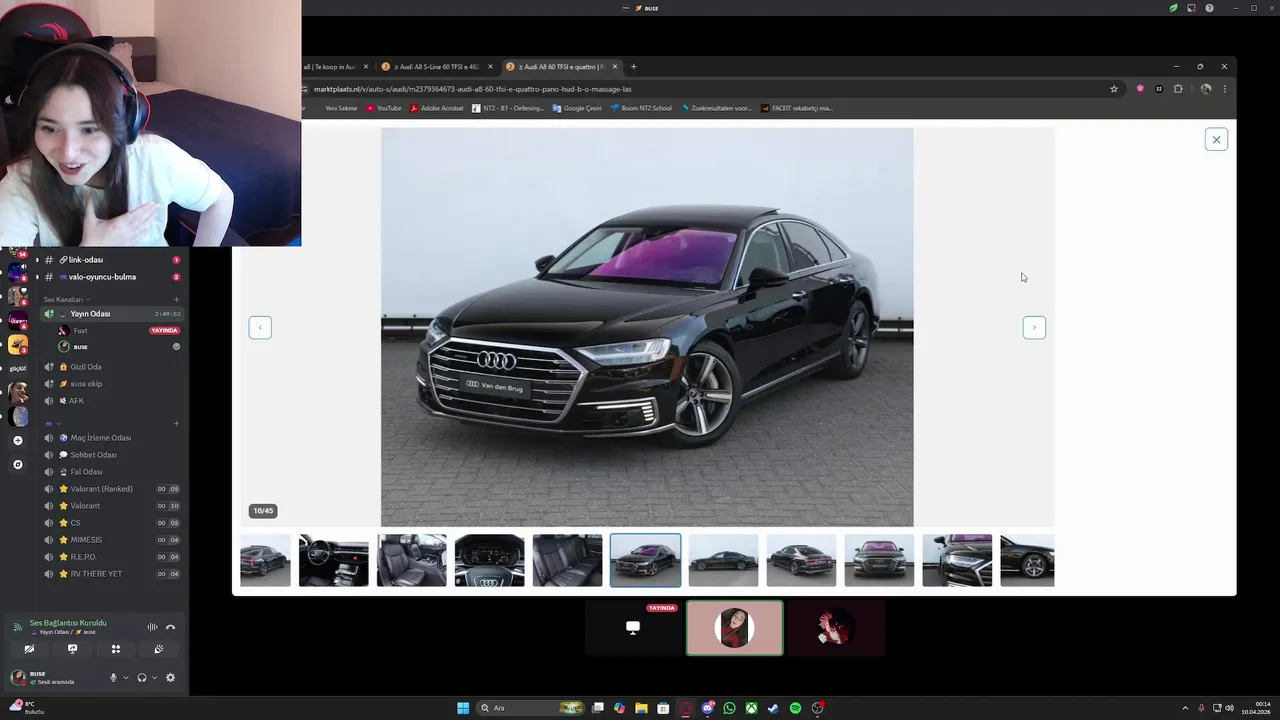Open Windows Start menu
This screenshot has width=1280, height=720.
coord(463,708)
